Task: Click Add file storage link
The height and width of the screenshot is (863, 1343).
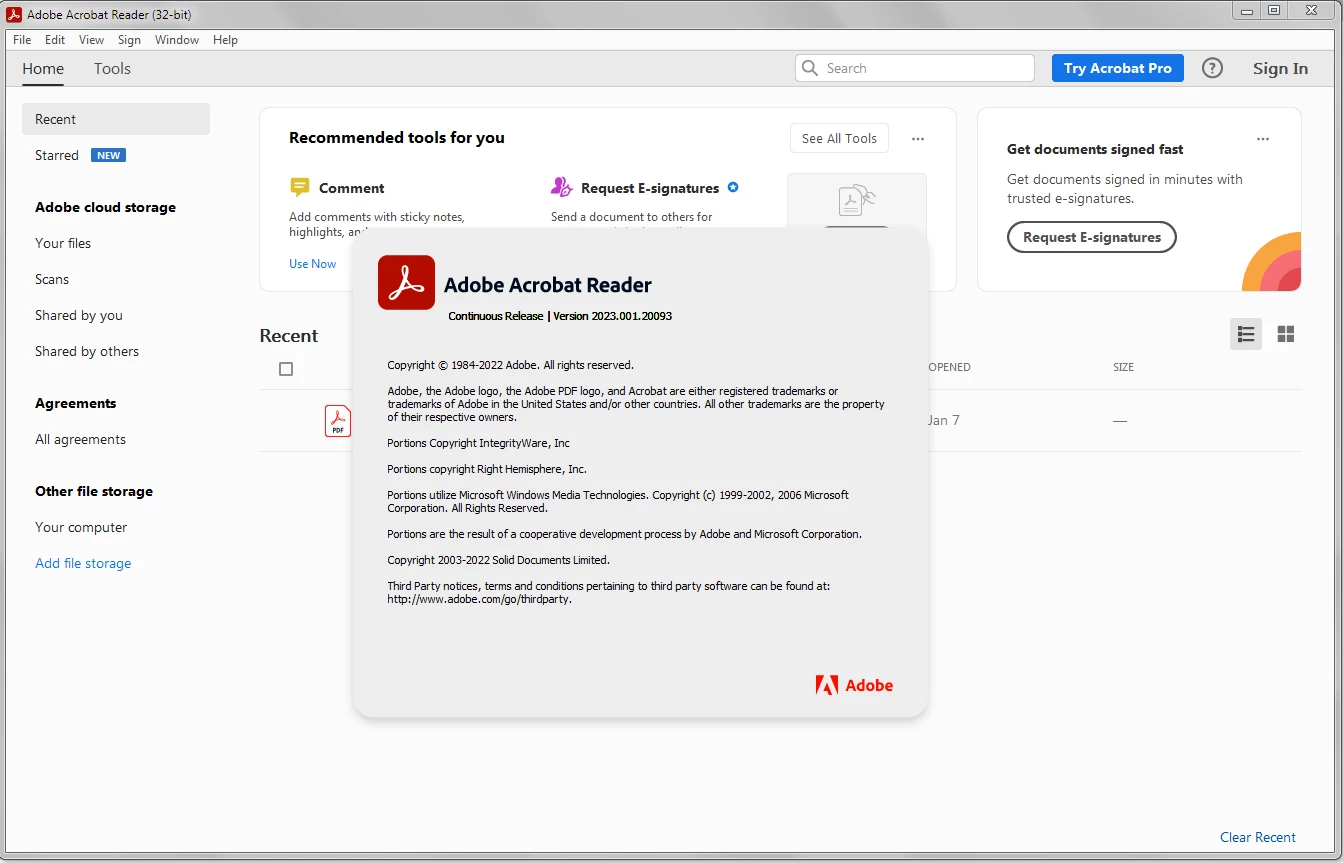Action: 83,563
